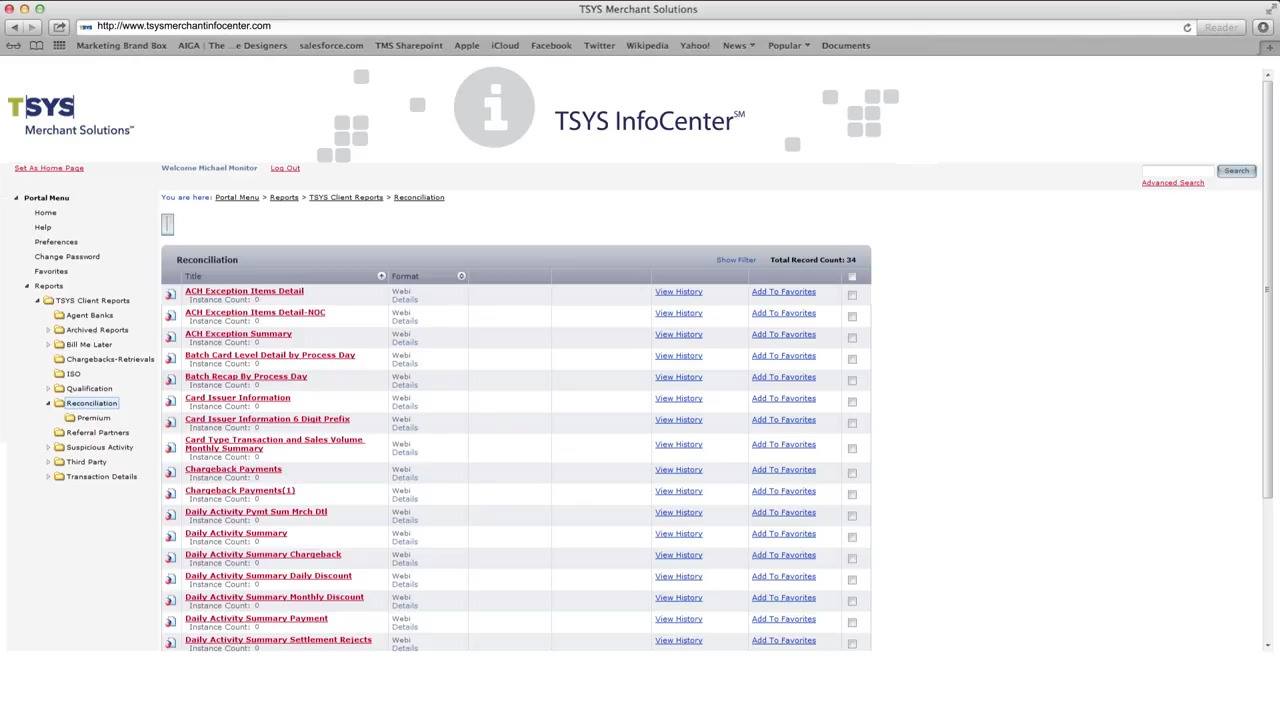This screenshot has width=1280, height=720.
Task: Open the salesforce.com bookmark
Action: pos(331,45)
